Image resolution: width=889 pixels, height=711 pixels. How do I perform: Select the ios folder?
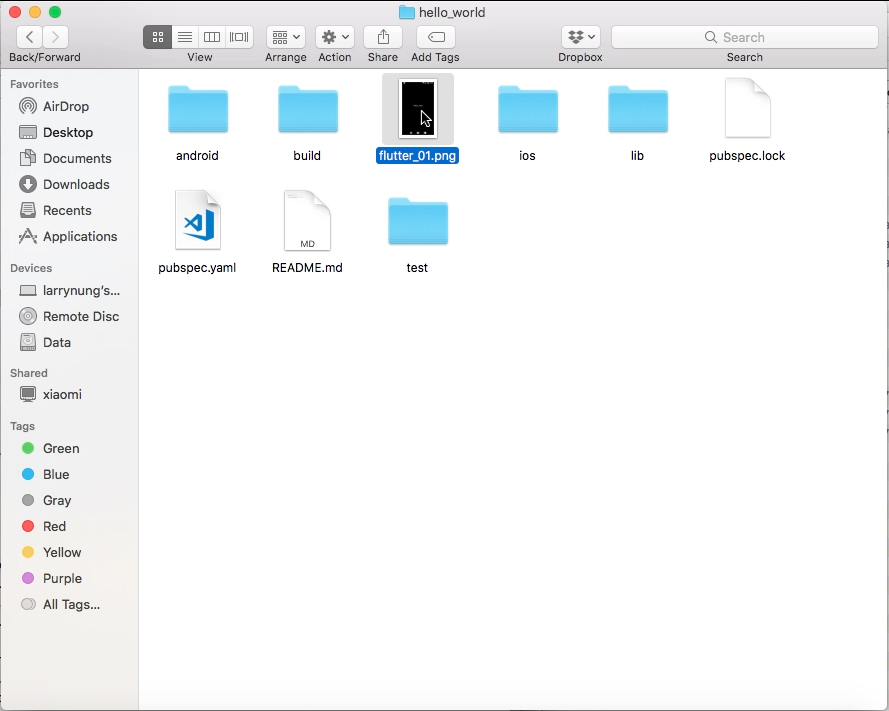[528, 109]
